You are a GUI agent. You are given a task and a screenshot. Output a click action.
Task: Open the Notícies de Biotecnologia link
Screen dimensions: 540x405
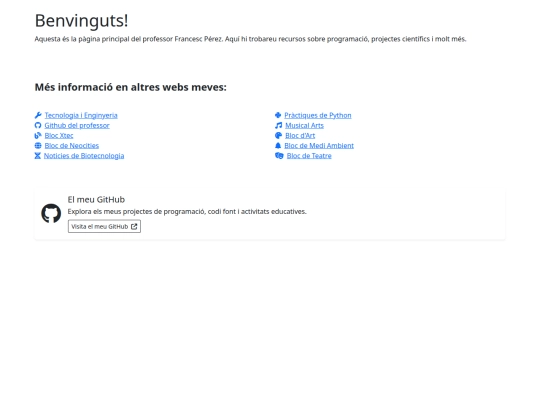coord(84,156)
